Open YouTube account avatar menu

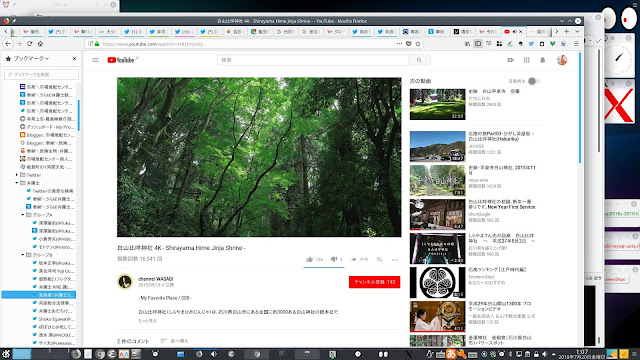pyautogui.click(x=562, y=60)
